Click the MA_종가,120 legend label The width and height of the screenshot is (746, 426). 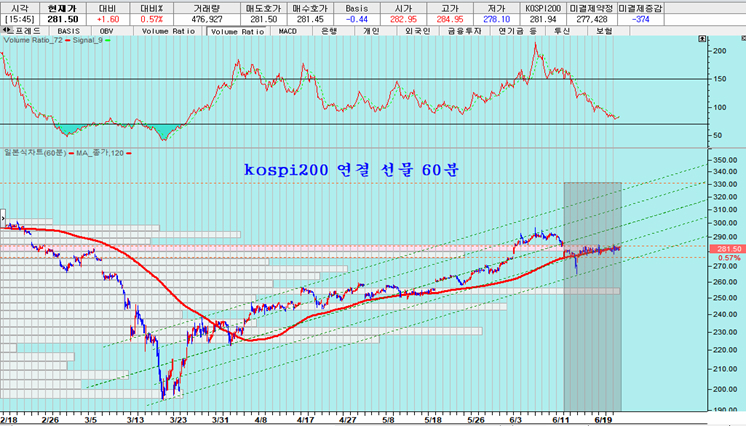[x=100, y=153]
